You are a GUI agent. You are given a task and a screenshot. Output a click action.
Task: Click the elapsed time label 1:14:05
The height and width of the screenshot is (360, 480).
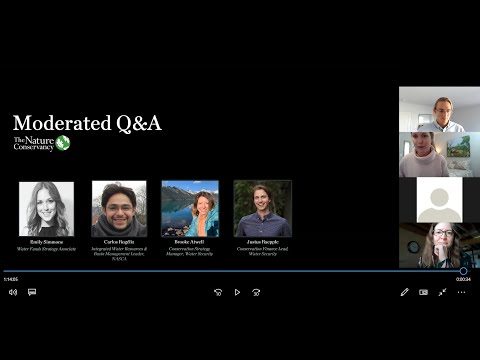pos(11,279)
